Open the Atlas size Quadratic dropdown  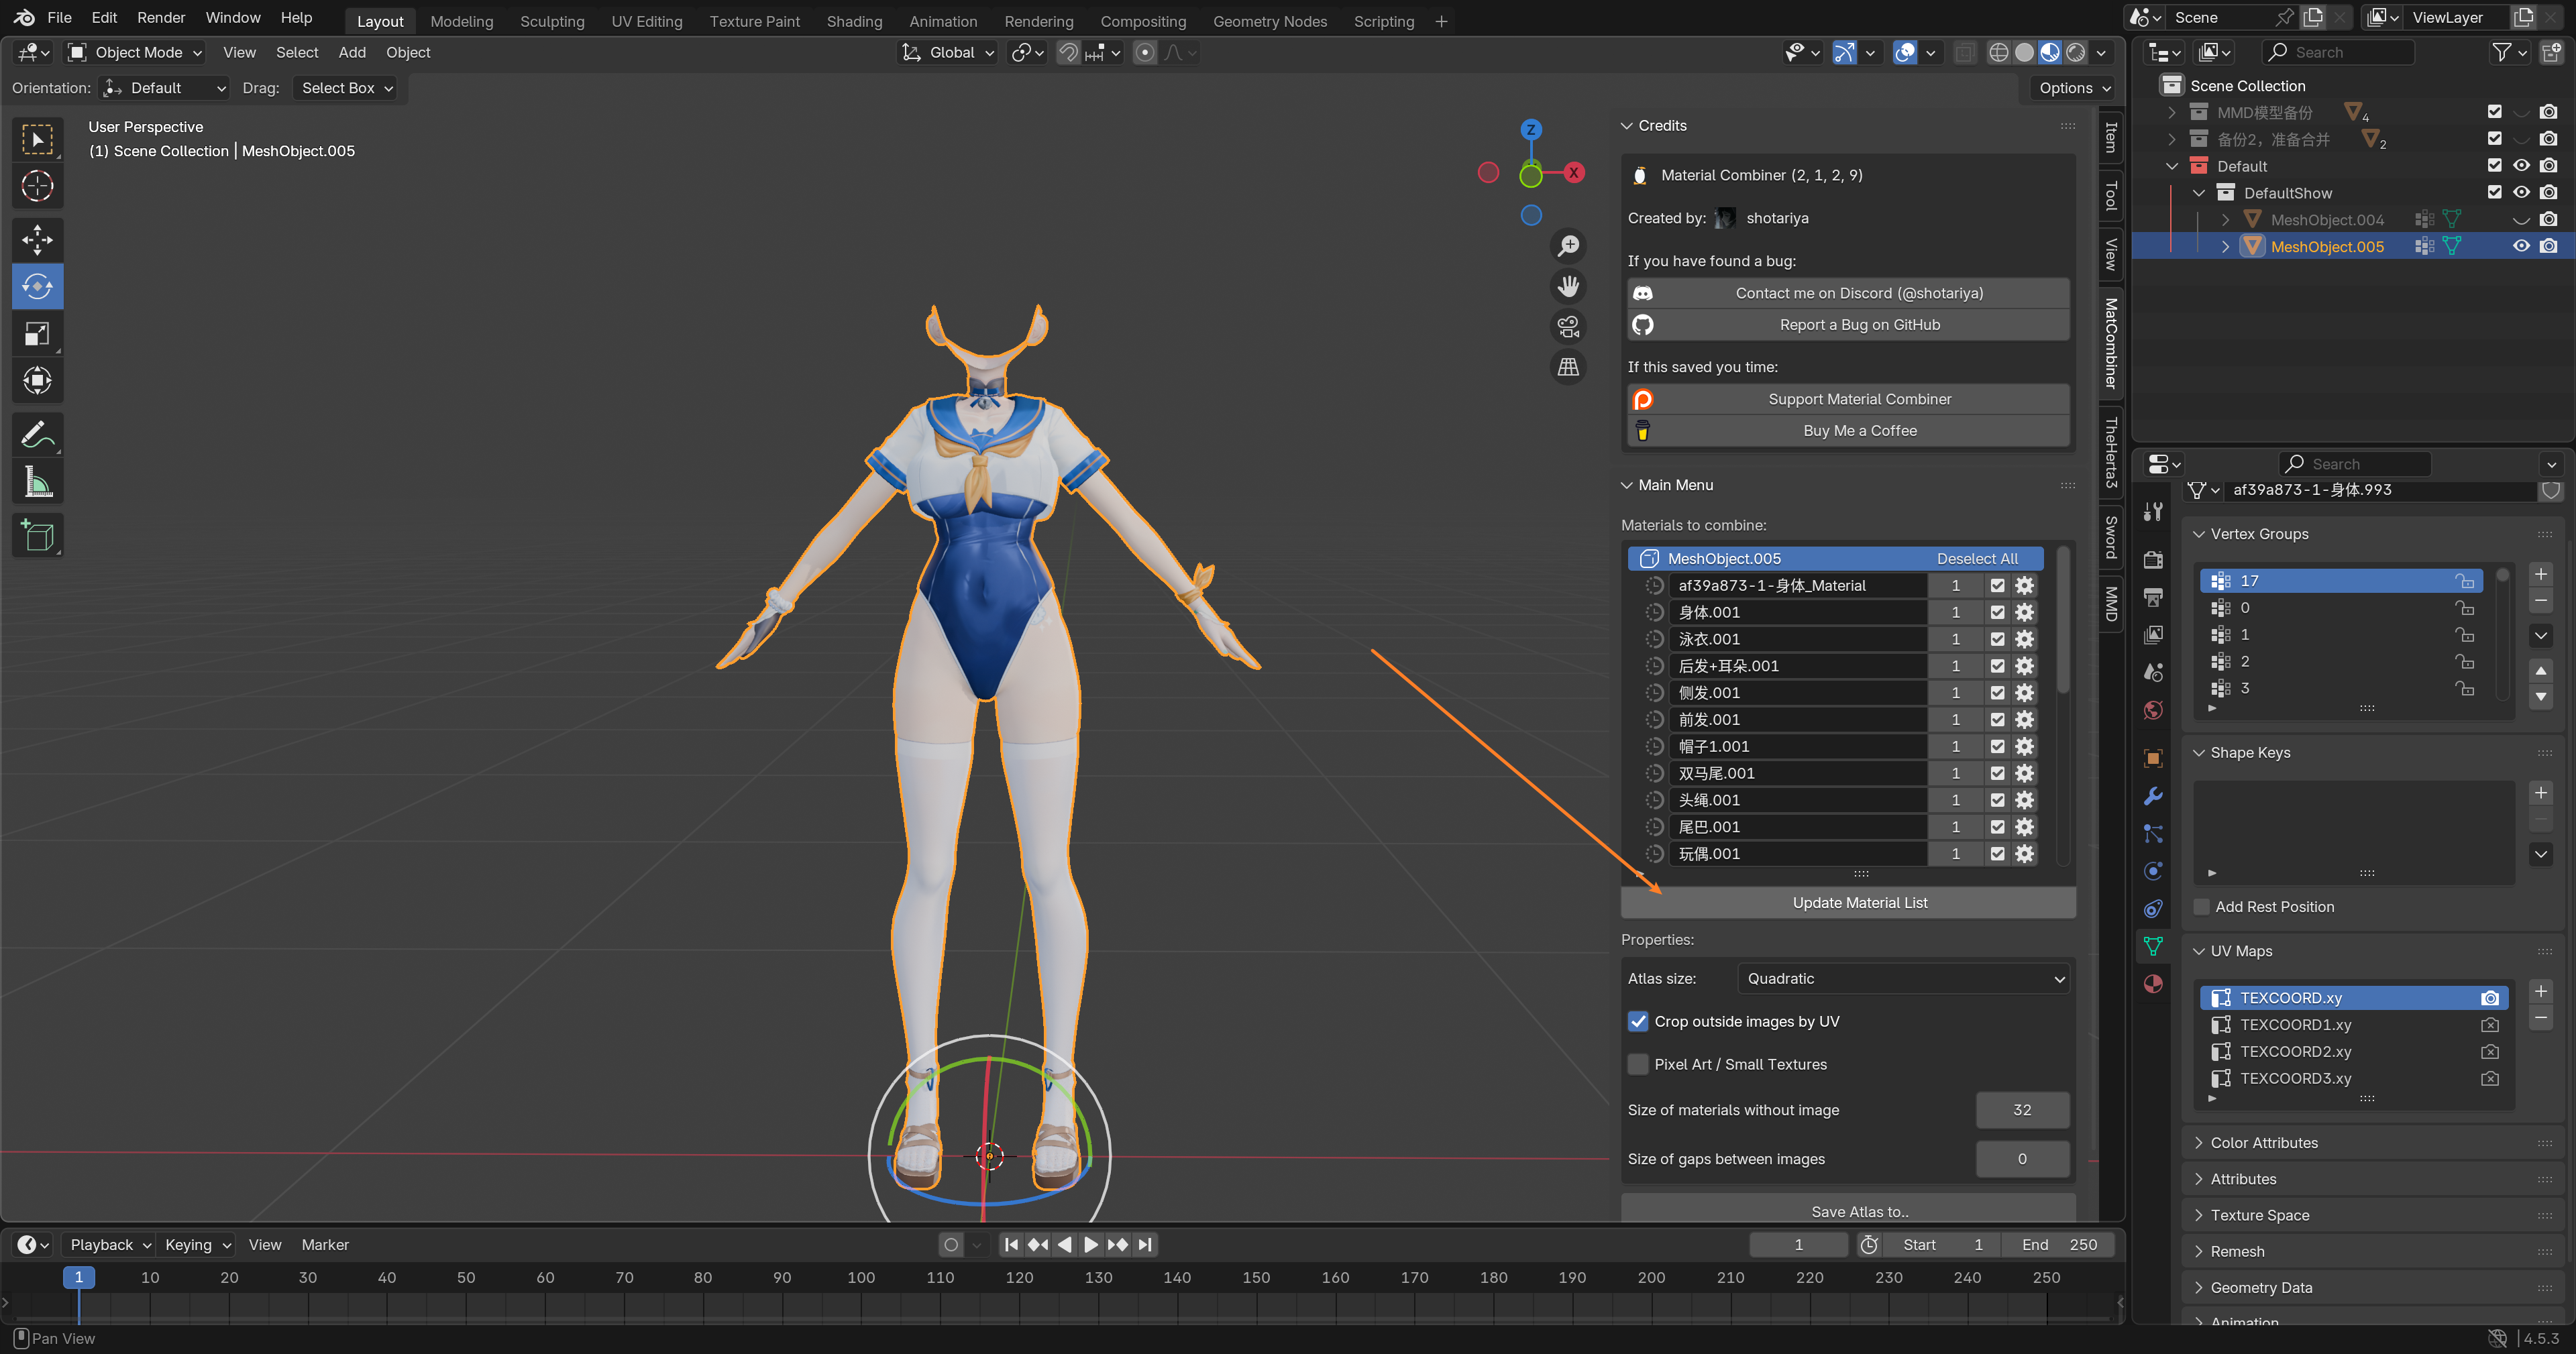coord(1903,978)
